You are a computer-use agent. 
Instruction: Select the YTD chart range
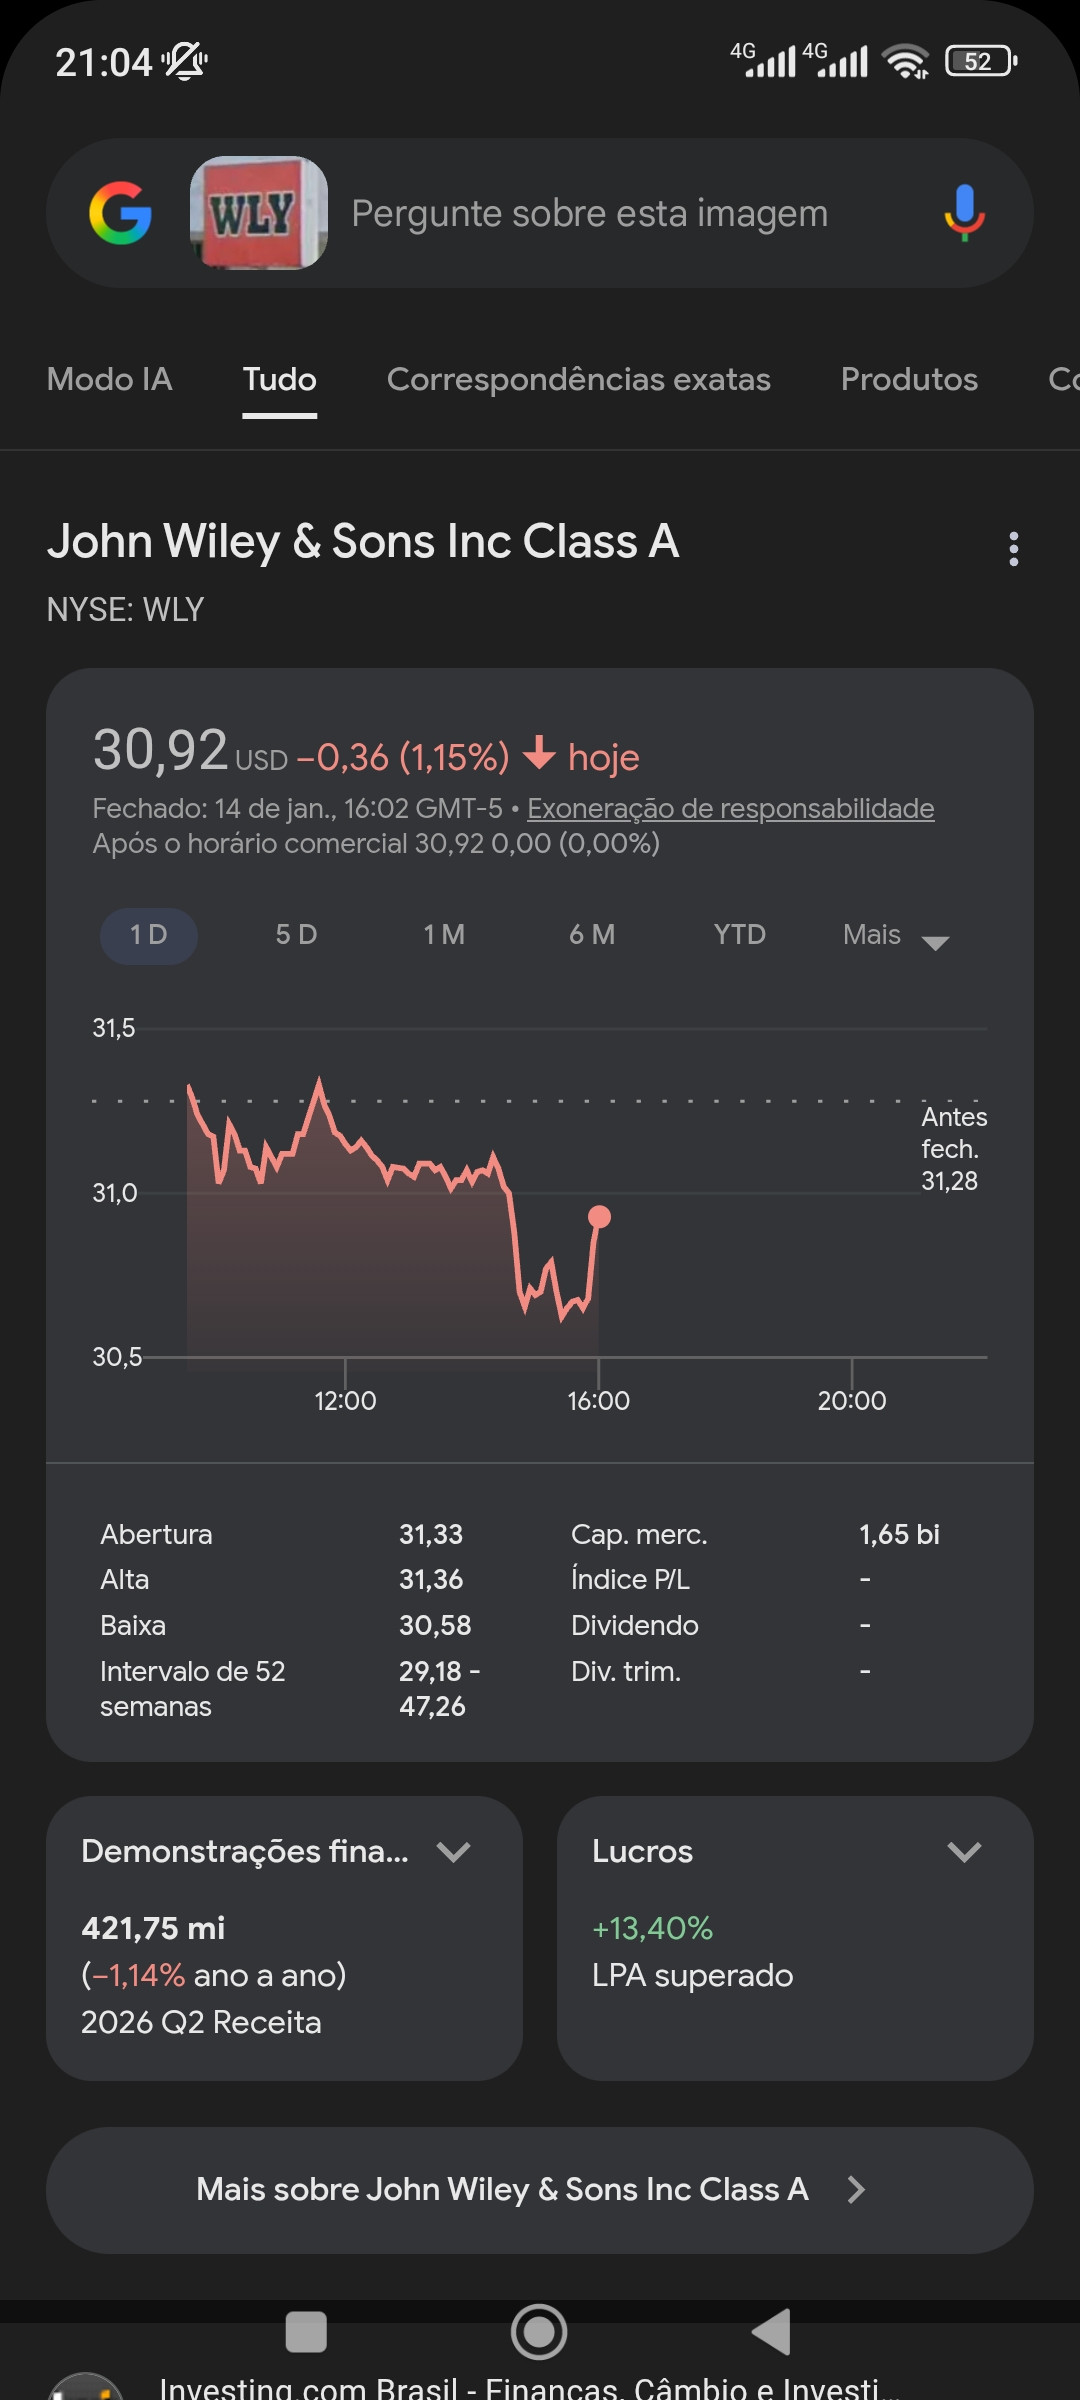click(x=740, y=935)
